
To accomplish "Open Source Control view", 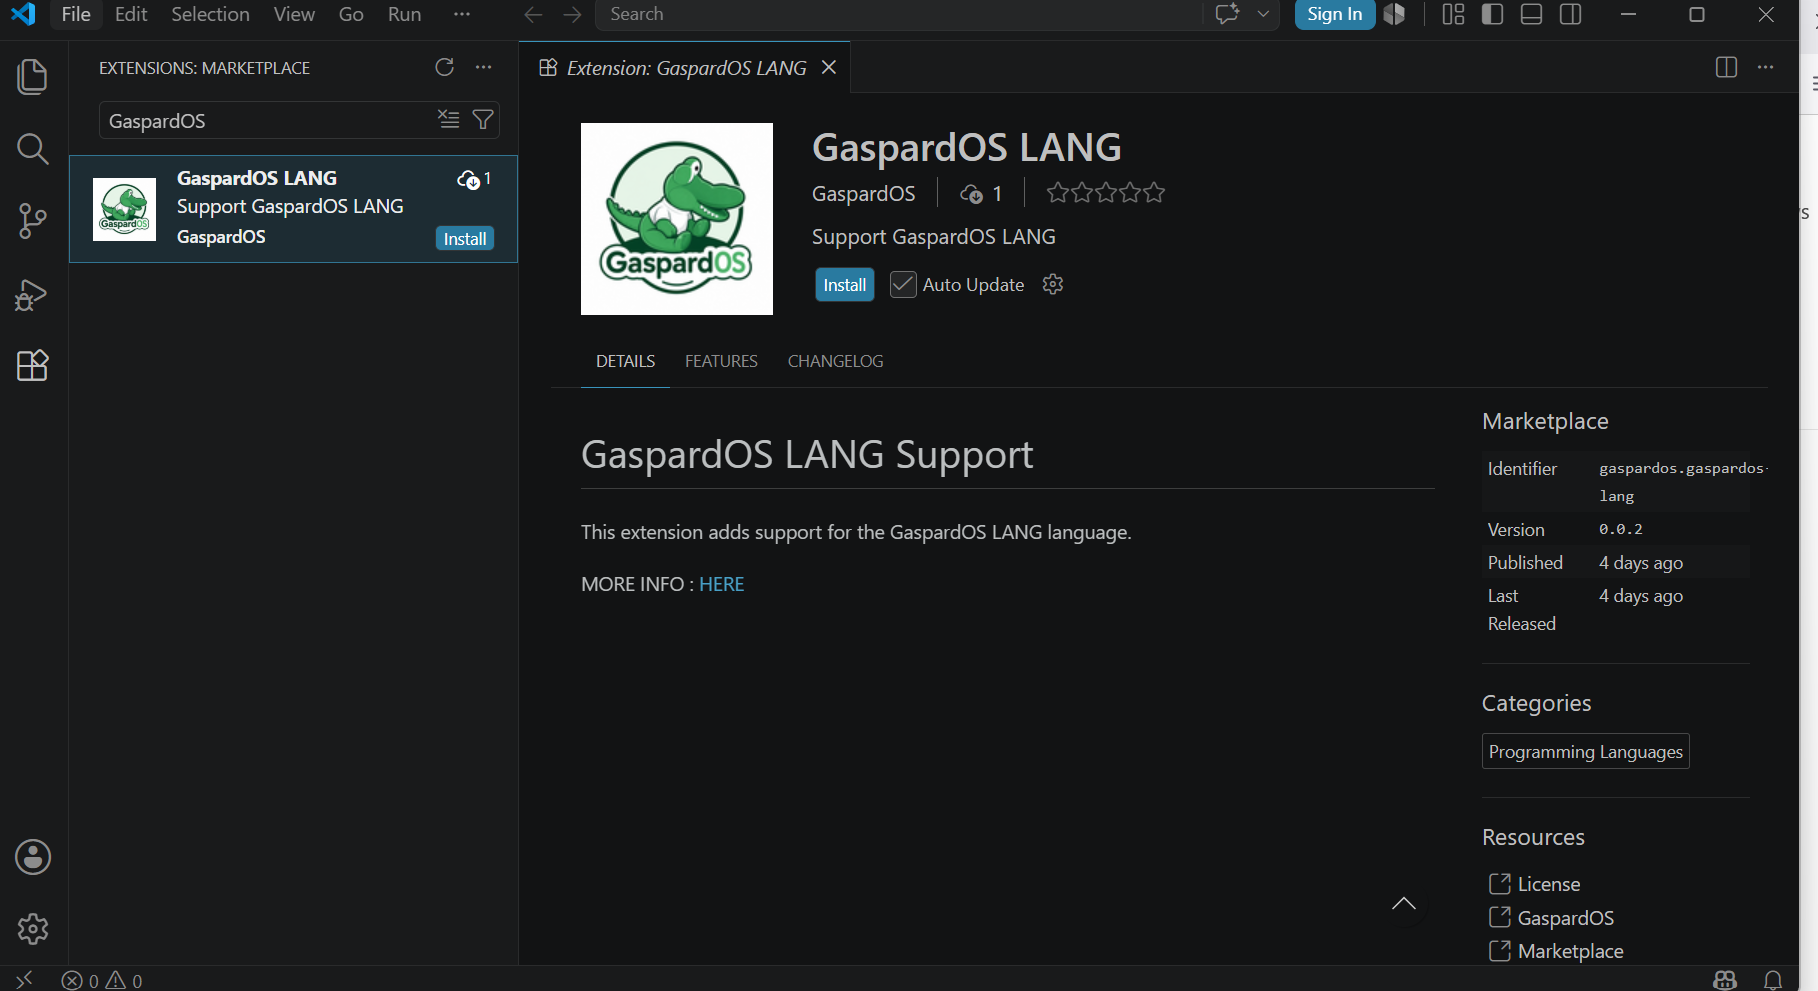I will (x=33, y=221).
